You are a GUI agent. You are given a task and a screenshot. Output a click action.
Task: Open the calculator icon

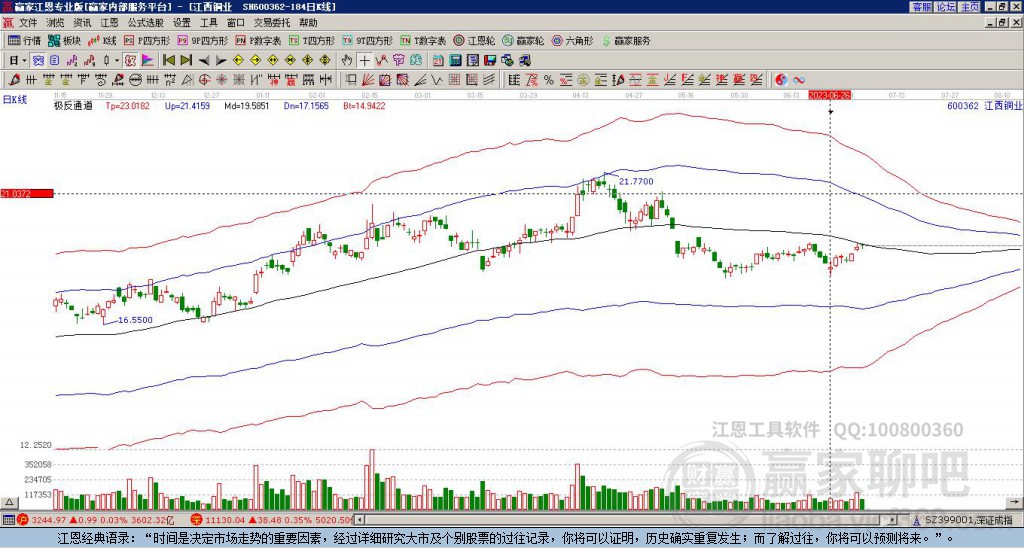pos(455,61)
